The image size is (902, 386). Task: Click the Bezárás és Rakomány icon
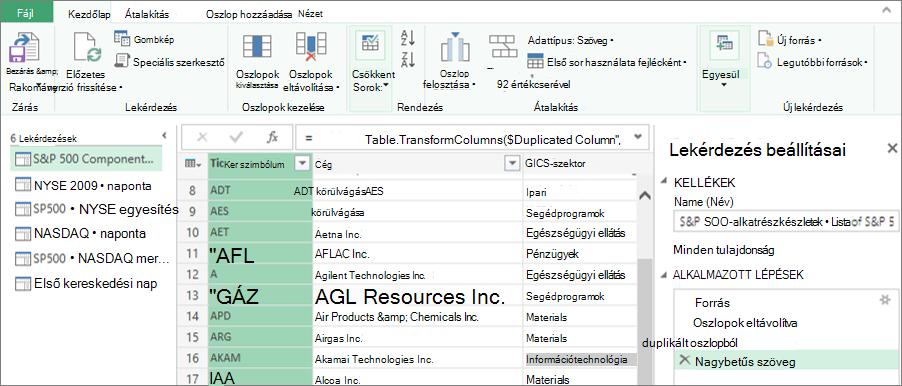pos(24,48)
